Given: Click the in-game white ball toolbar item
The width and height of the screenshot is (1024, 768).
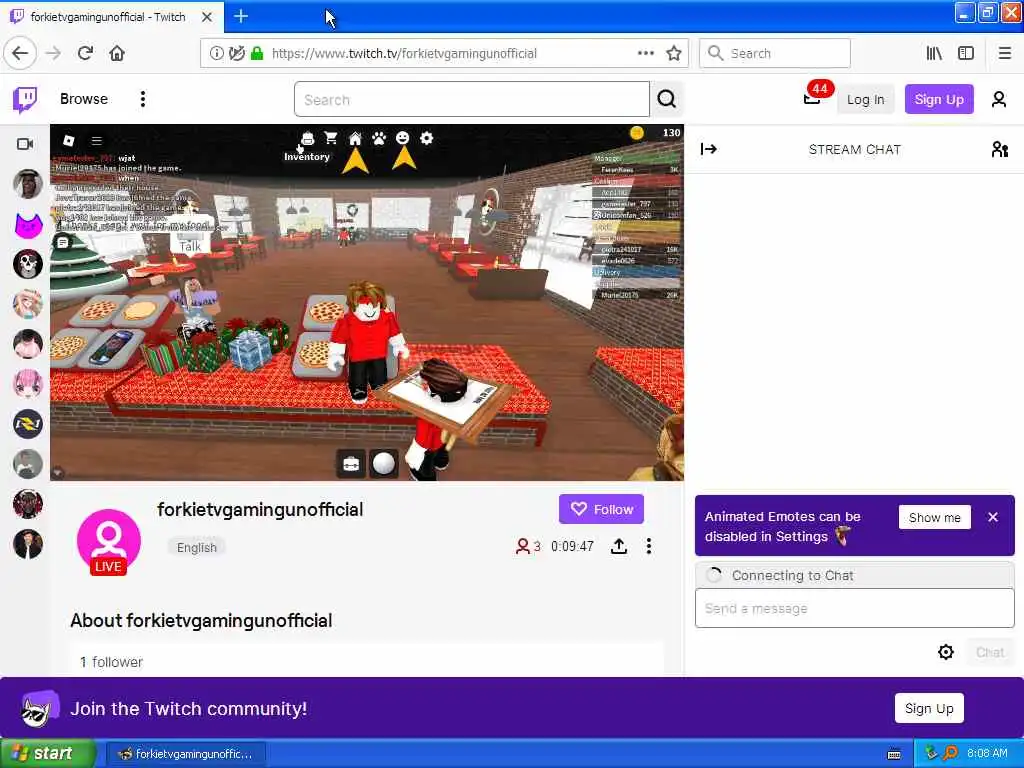Looking at the screenshot, I should pos(383,464).
